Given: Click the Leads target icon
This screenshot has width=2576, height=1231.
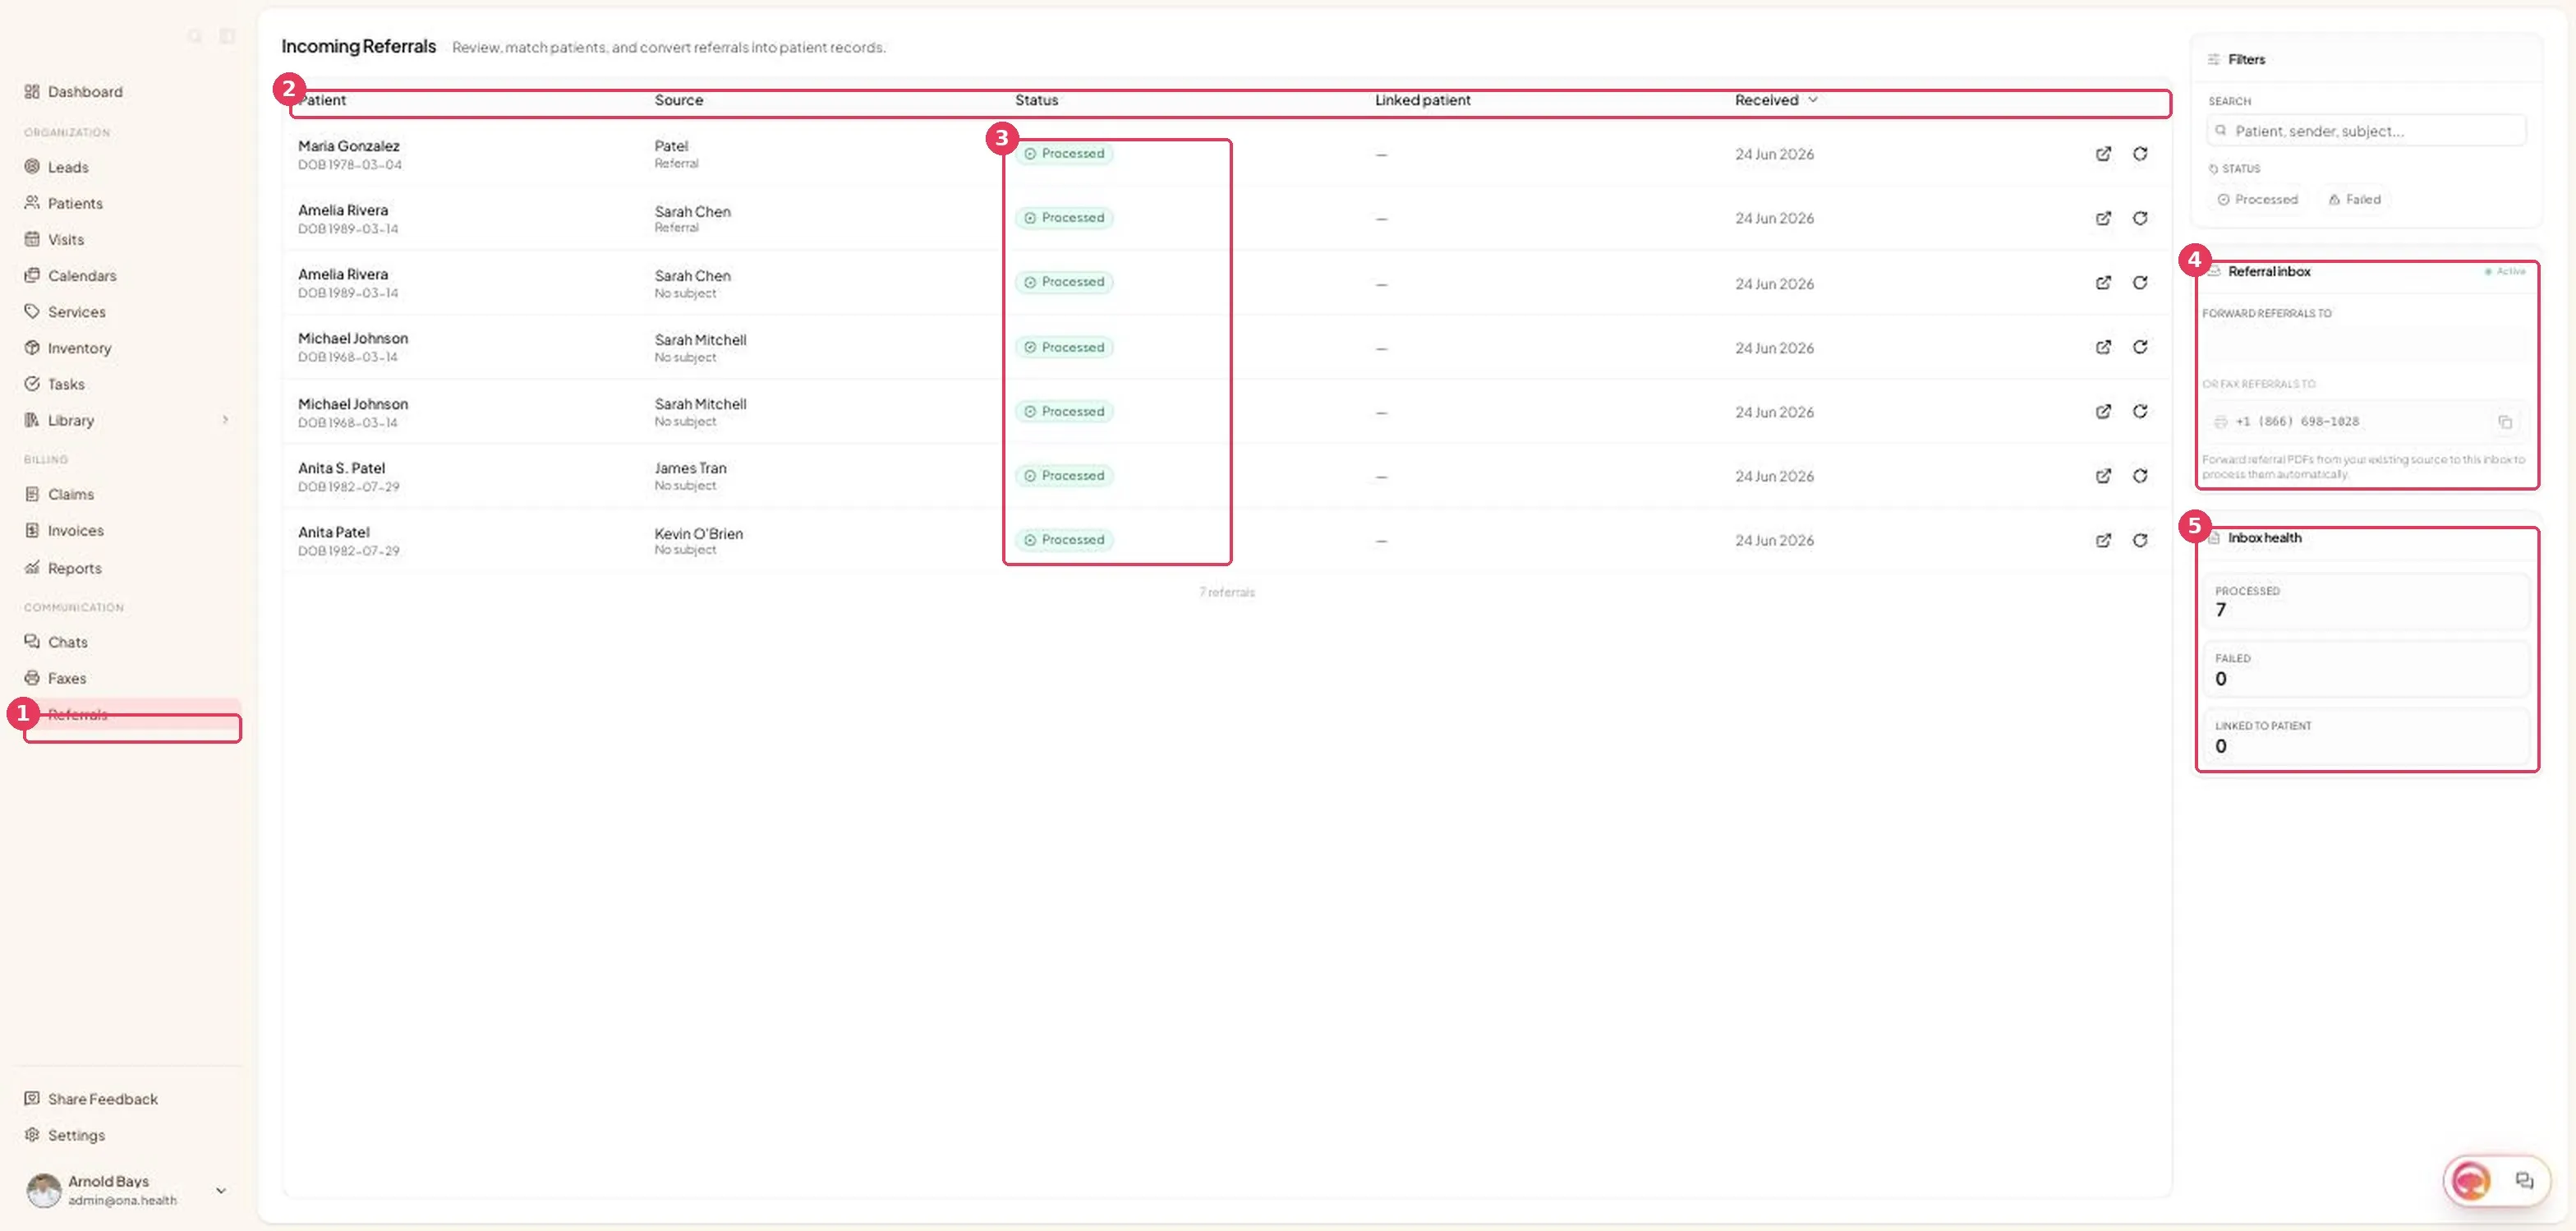Looking at the screenshot, I should [32, 166].
